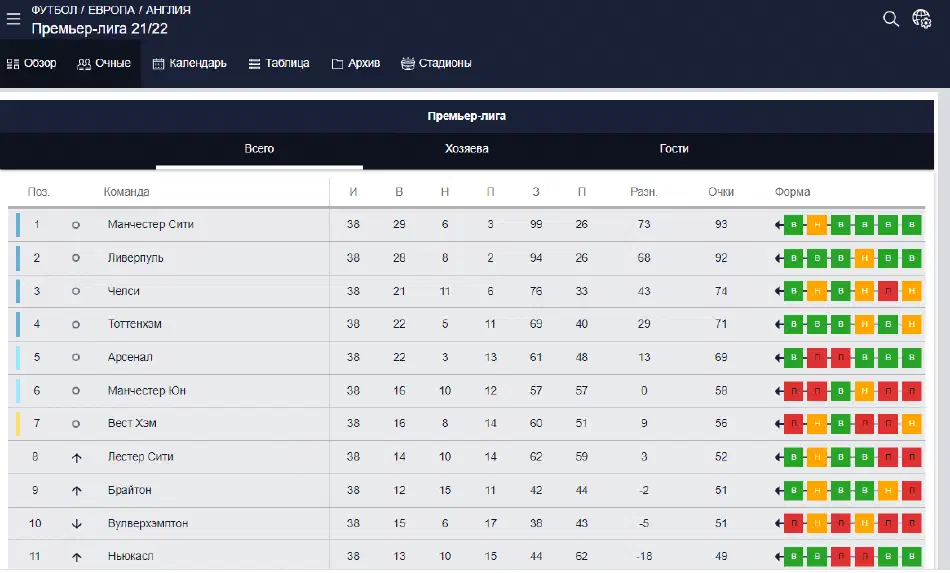Click the up-arrow position icon for Ньюкасл
The image size is (950, 573).
pos(76,557)
